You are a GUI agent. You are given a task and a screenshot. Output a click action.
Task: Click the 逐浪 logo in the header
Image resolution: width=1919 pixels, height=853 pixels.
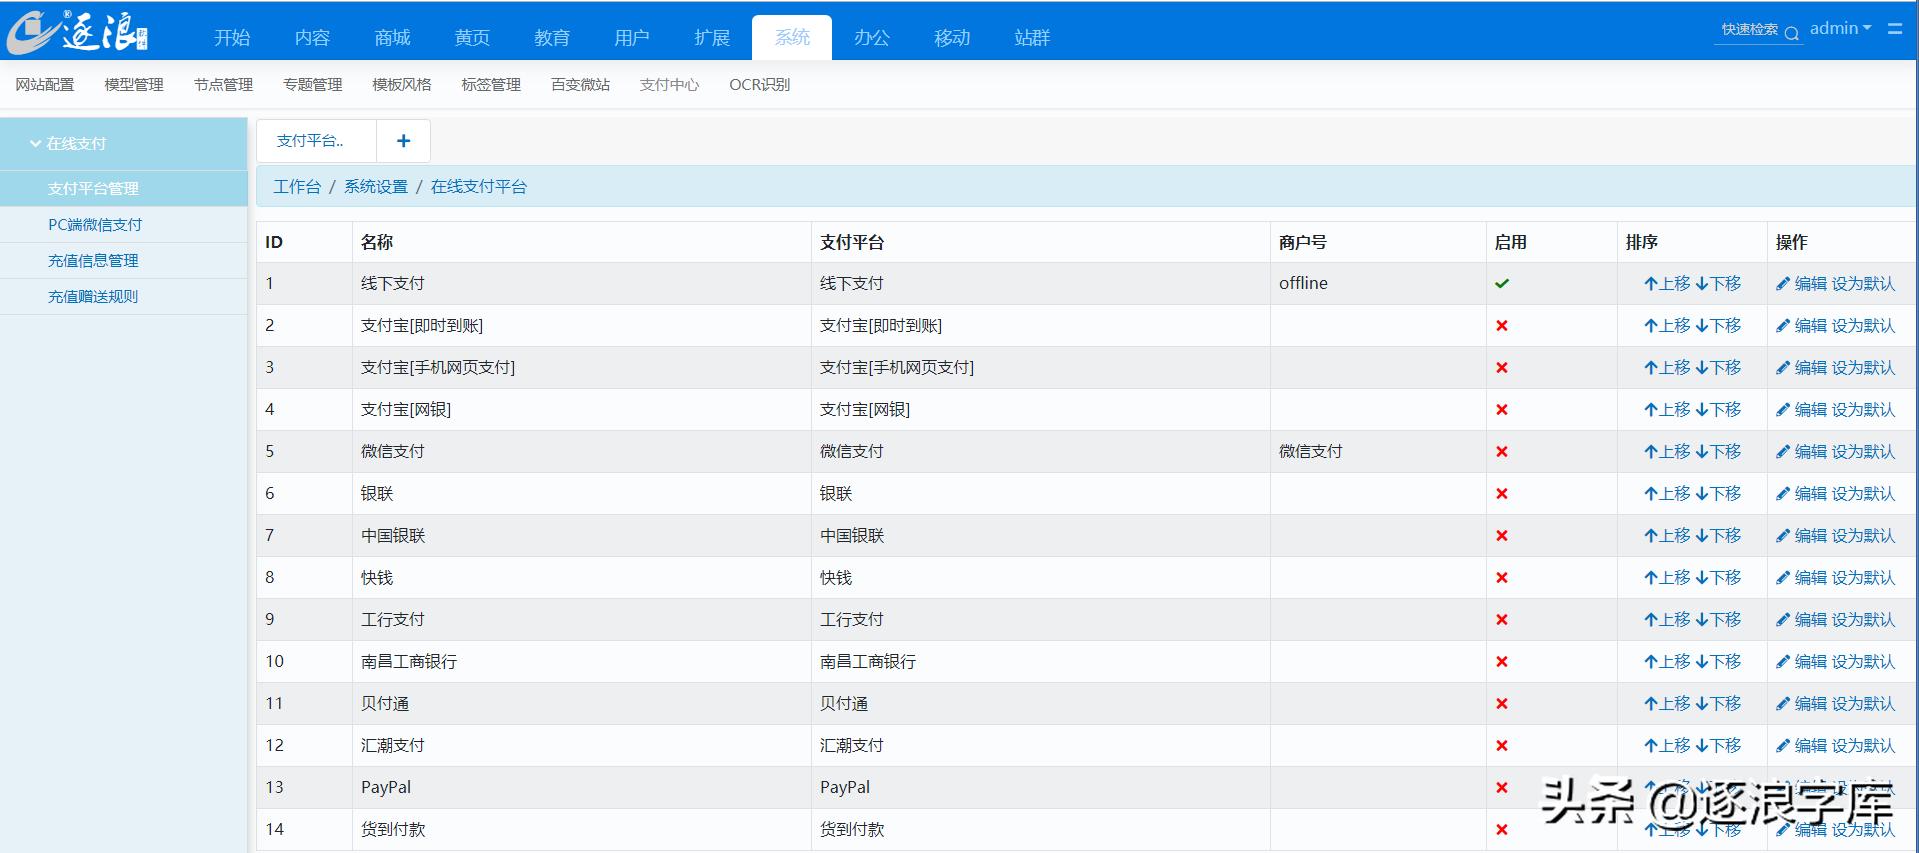(78, 32)
